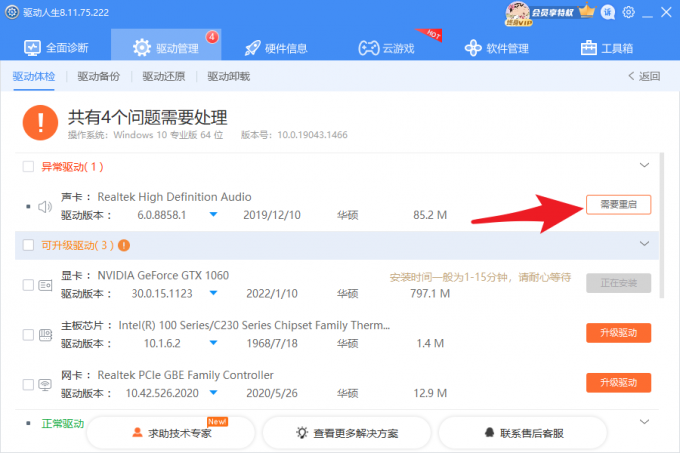Click the rocket icon of 硬件信息
This screenshot has height=453, width=680.
pyautogui.click(x=252, y=48)
